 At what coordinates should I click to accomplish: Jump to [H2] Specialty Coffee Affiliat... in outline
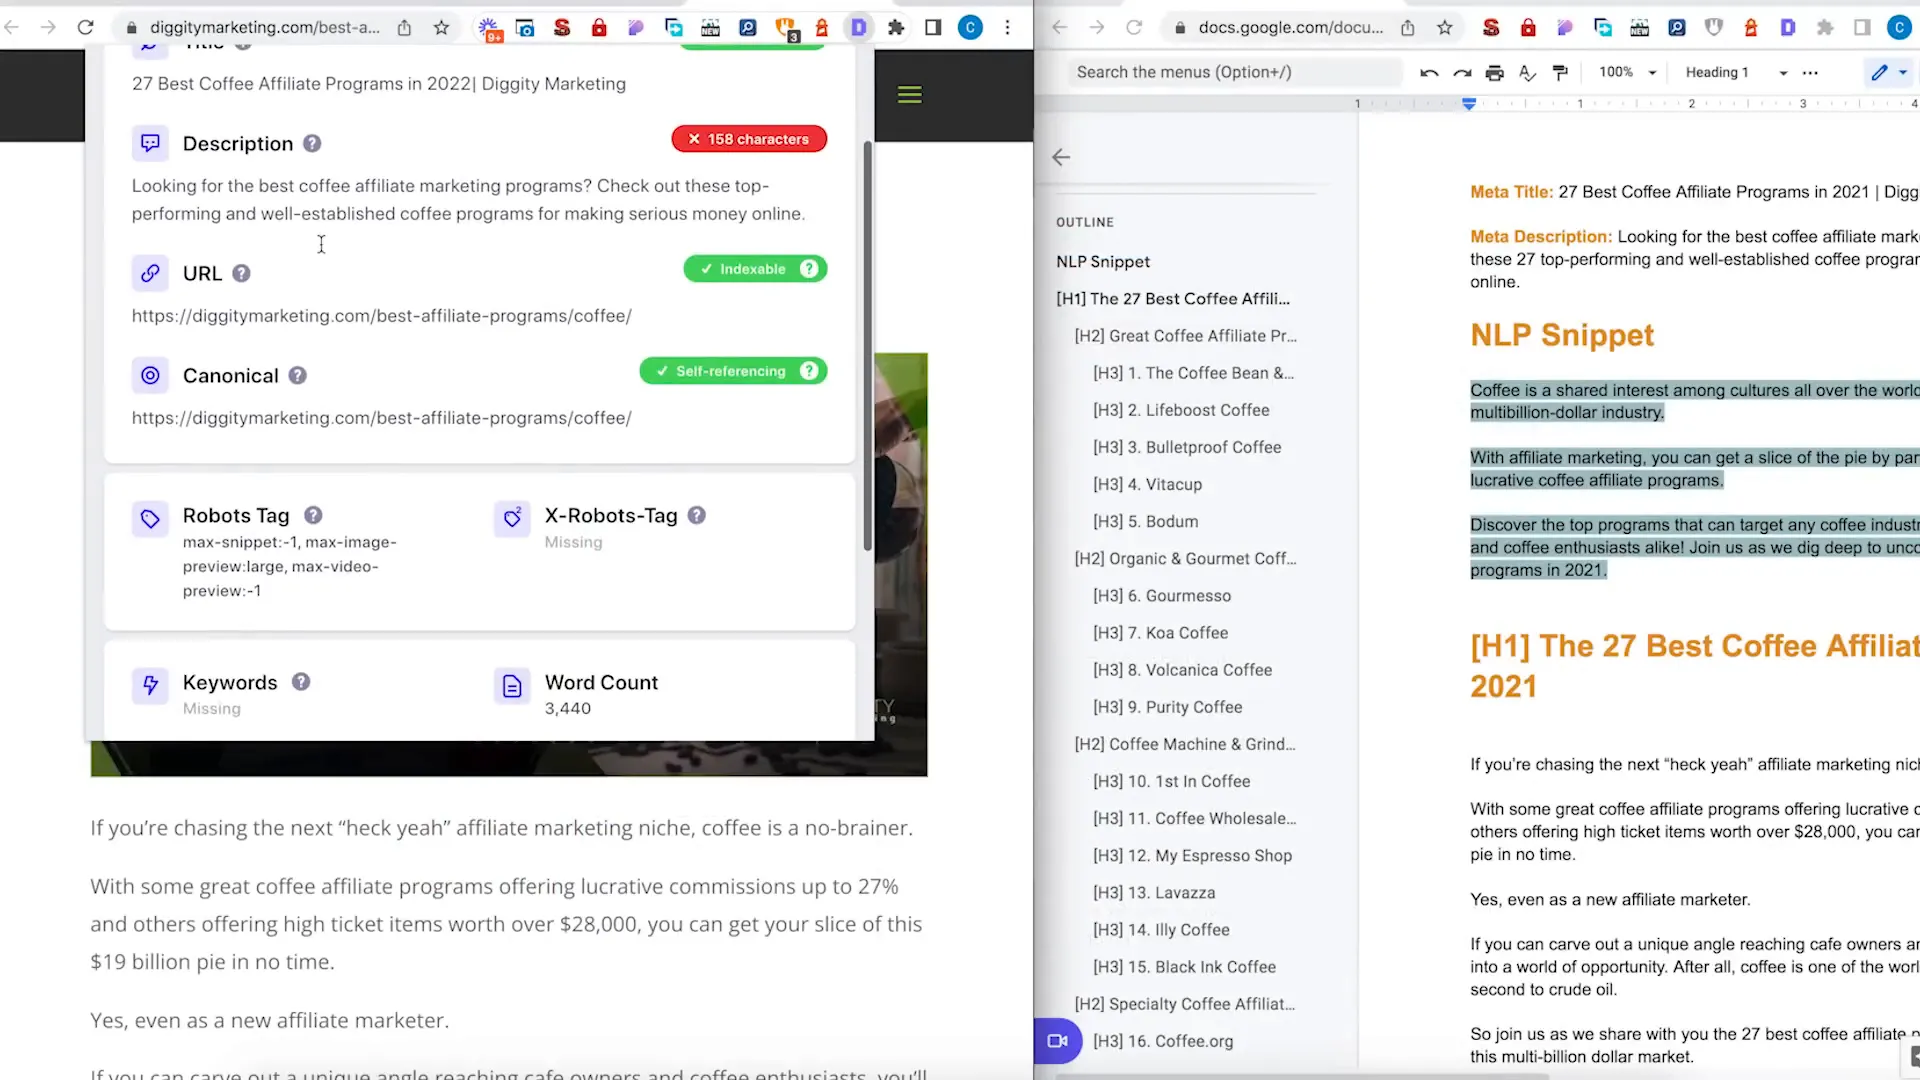(1184, 1004)
